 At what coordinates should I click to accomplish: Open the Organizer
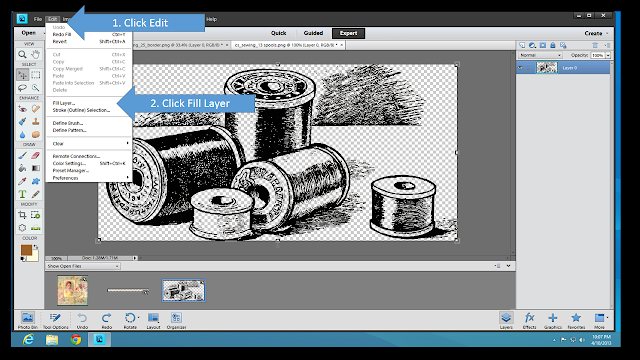point(176,320)
